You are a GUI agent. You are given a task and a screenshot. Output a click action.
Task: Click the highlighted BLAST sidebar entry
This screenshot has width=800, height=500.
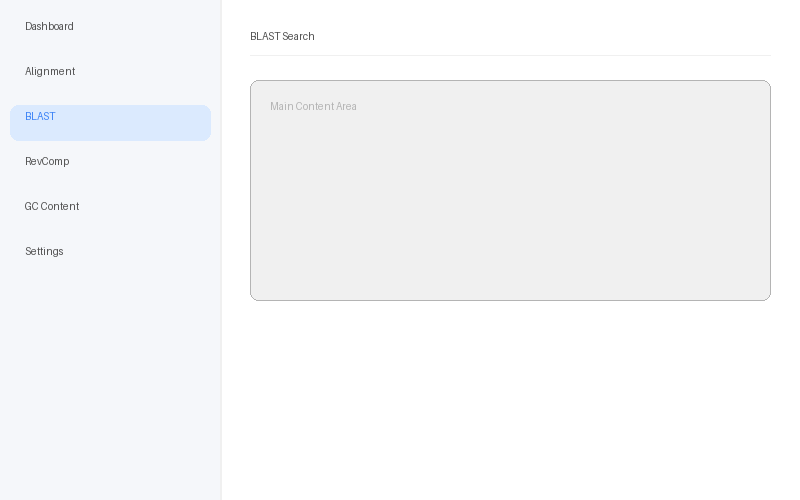(110, 122)
